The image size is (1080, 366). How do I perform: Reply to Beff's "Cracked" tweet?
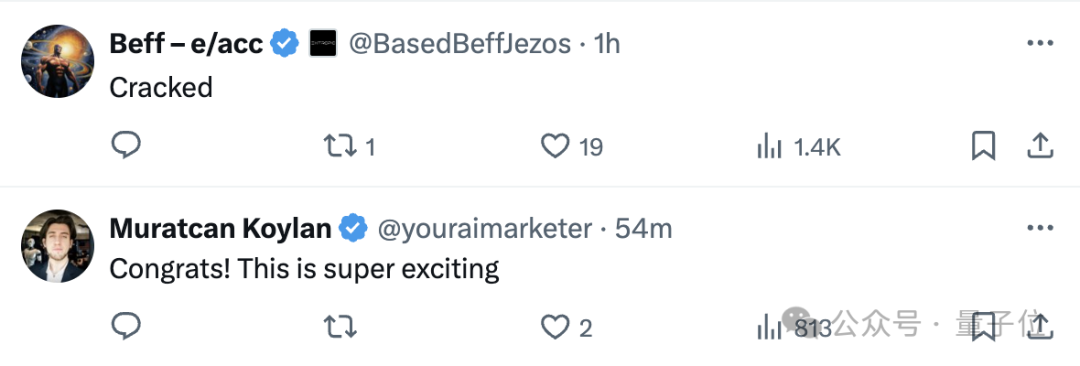[x=126, y=146]
